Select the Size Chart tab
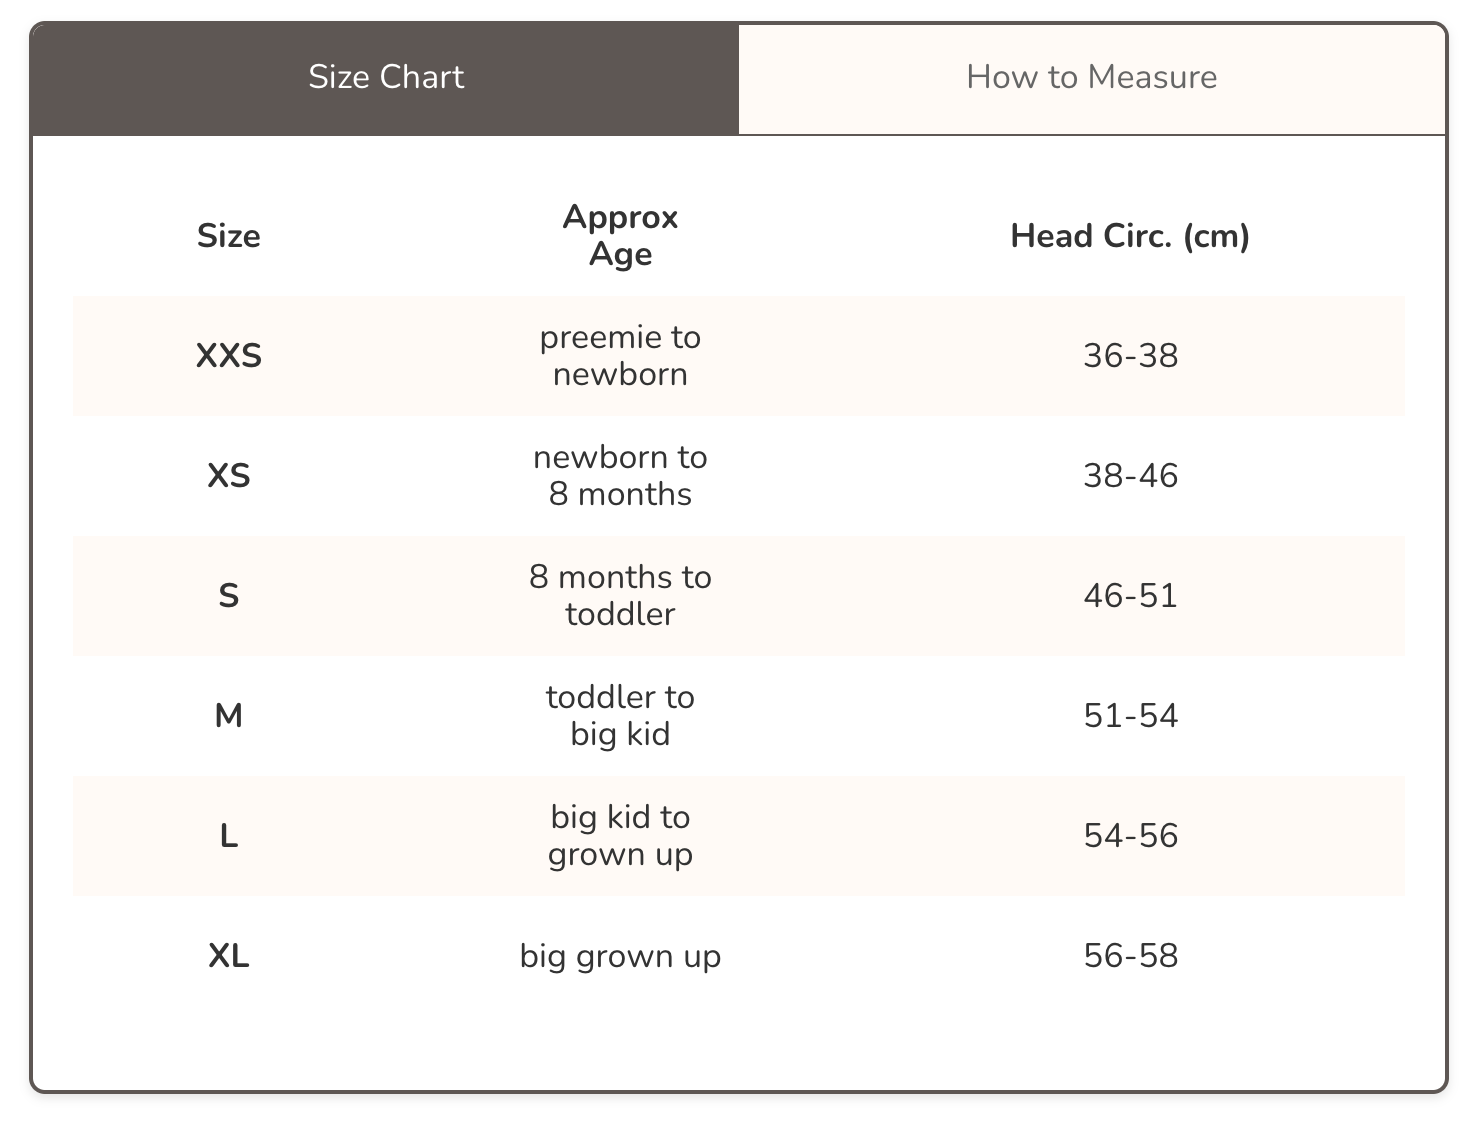Image resolution: width=1484 pixels, height=1122 pixels. point(386,78)
